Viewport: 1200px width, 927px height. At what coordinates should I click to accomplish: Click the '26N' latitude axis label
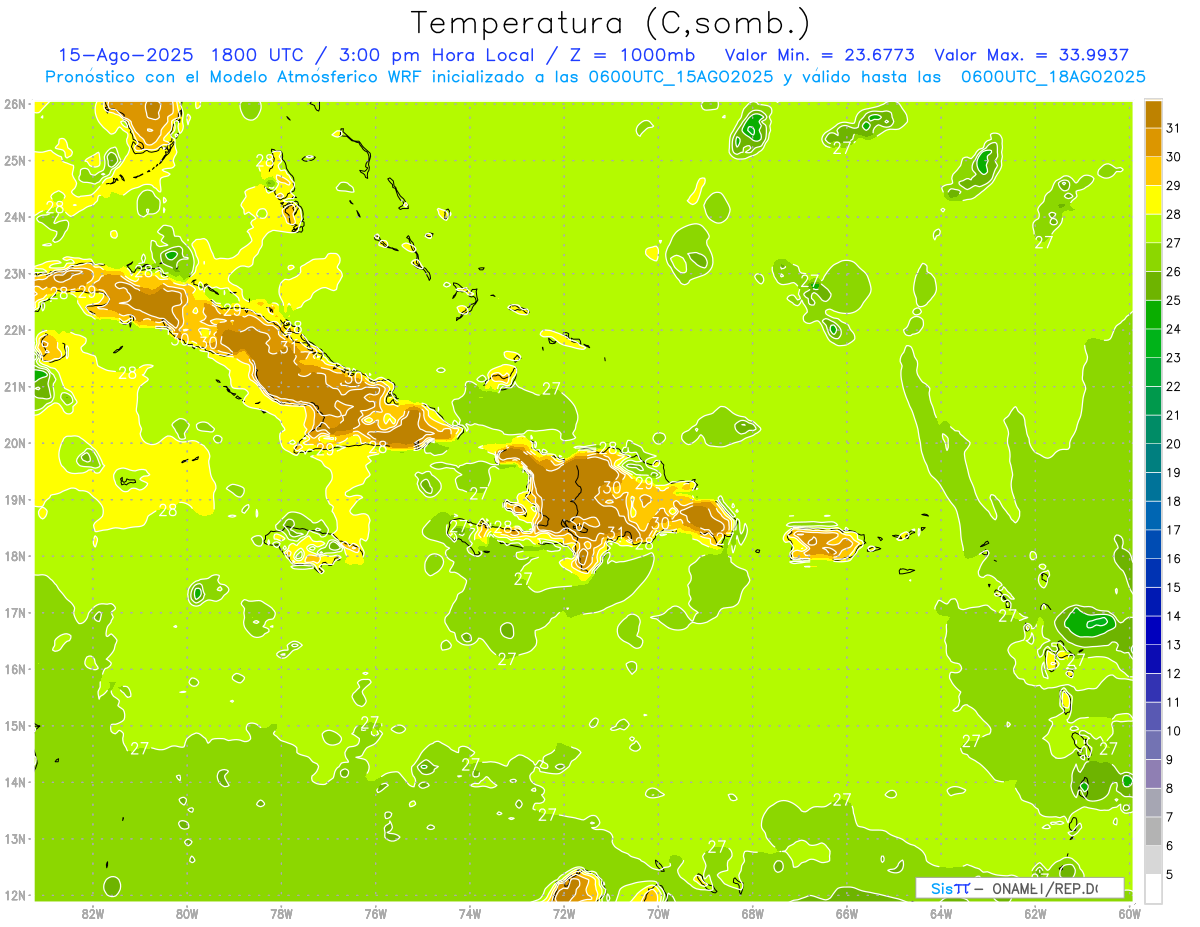point(15,104)
